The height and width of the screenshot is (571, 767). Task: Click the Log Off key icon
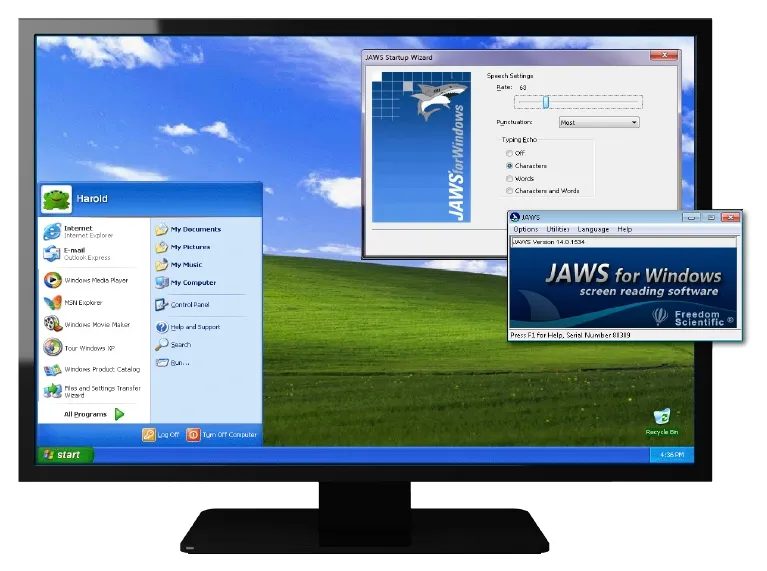149,434
